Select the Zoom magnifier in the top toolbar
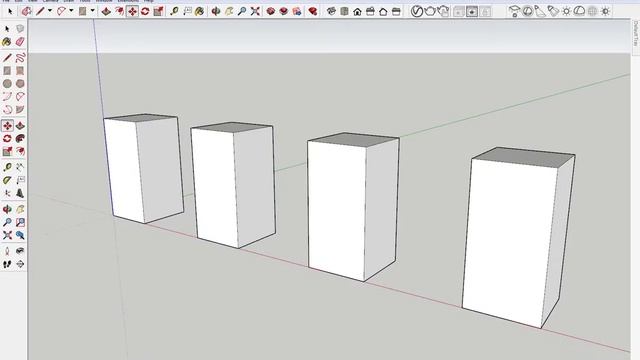640x360 pixels. pyautogui.click(x=242, y=11)
